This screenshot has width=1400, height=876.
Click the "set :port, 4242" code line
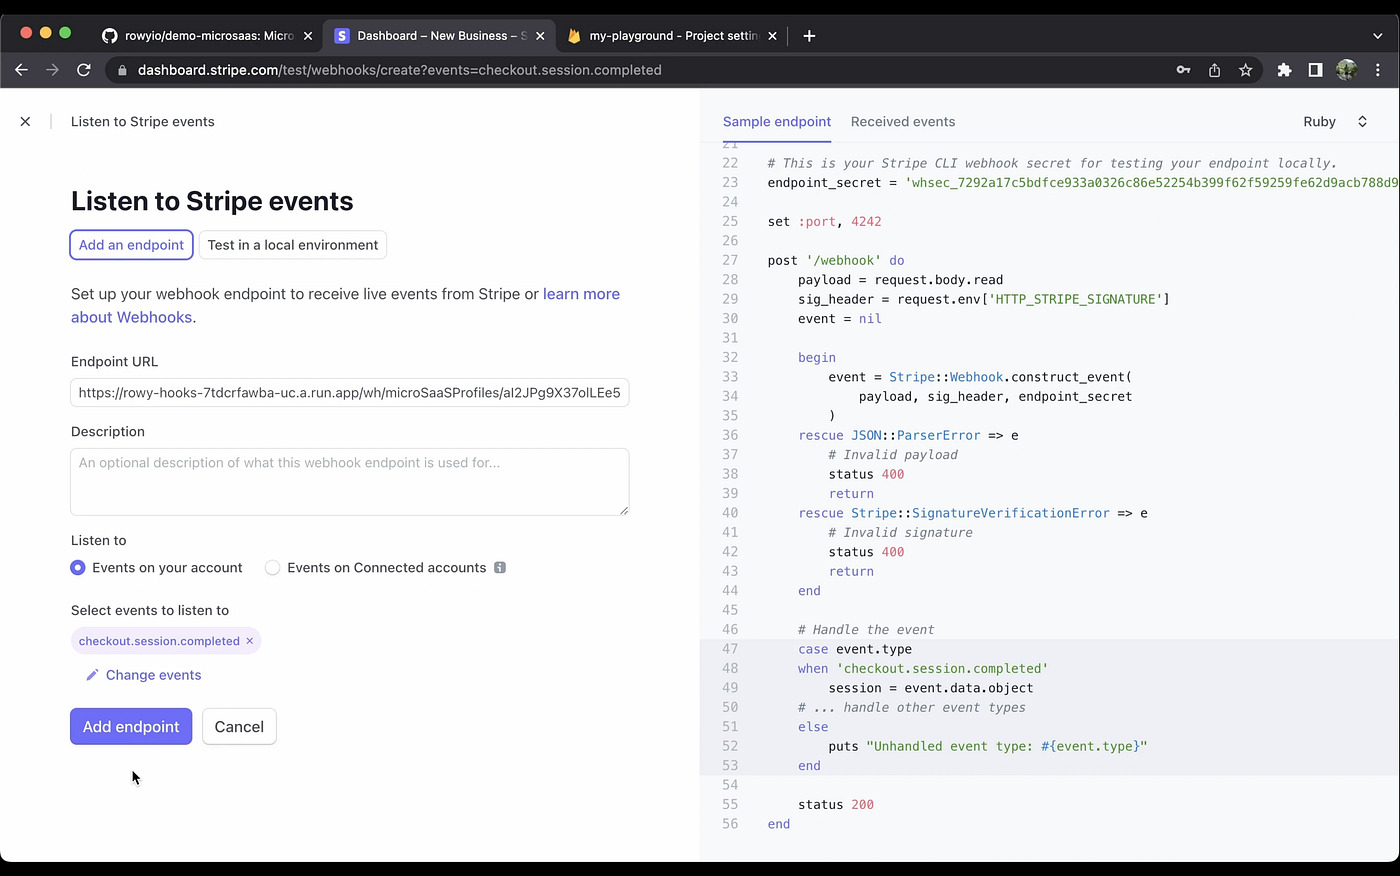[x=825, y=222]
